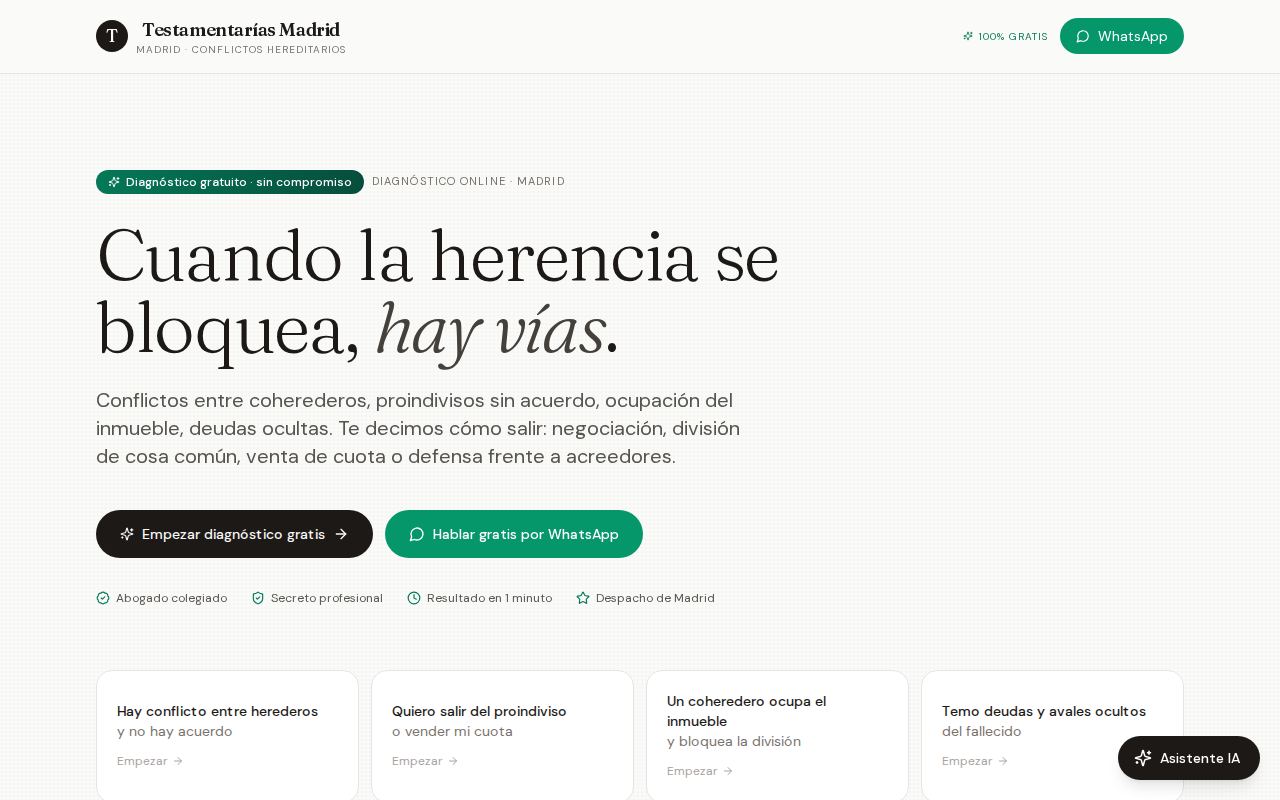
Task: Click Empezar under Un coheredero ocupa el inmueble
Action: (x=700, y=771)
